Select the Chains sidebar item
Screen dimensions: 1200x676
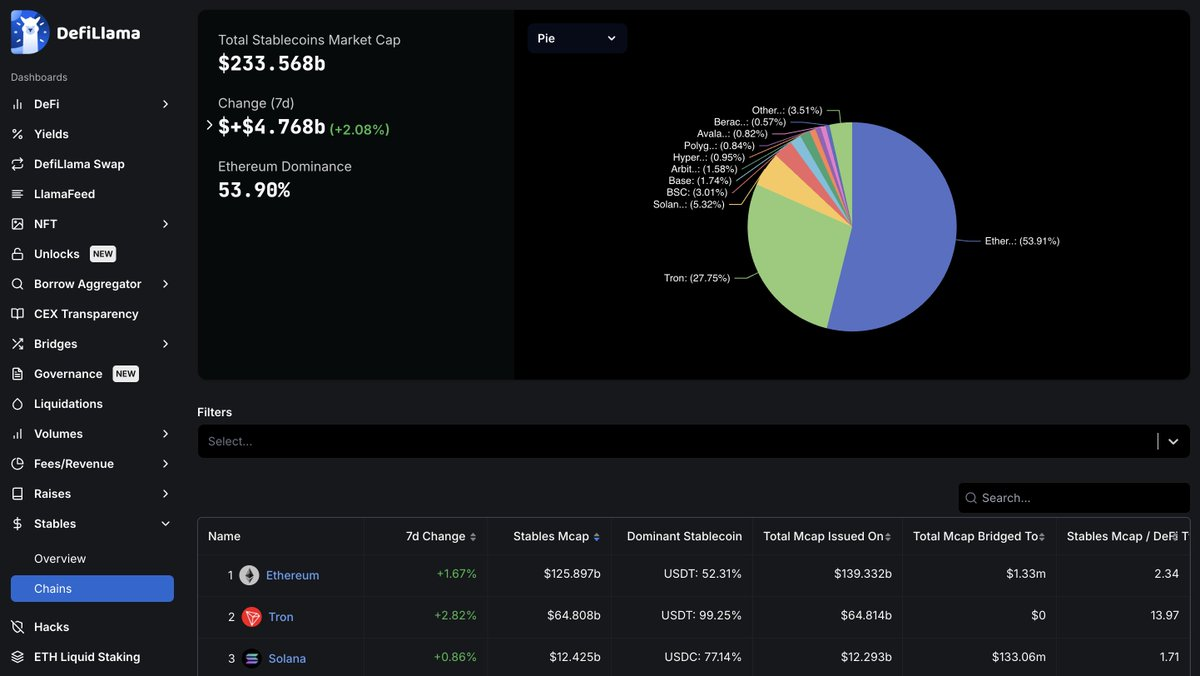(92, 589)
